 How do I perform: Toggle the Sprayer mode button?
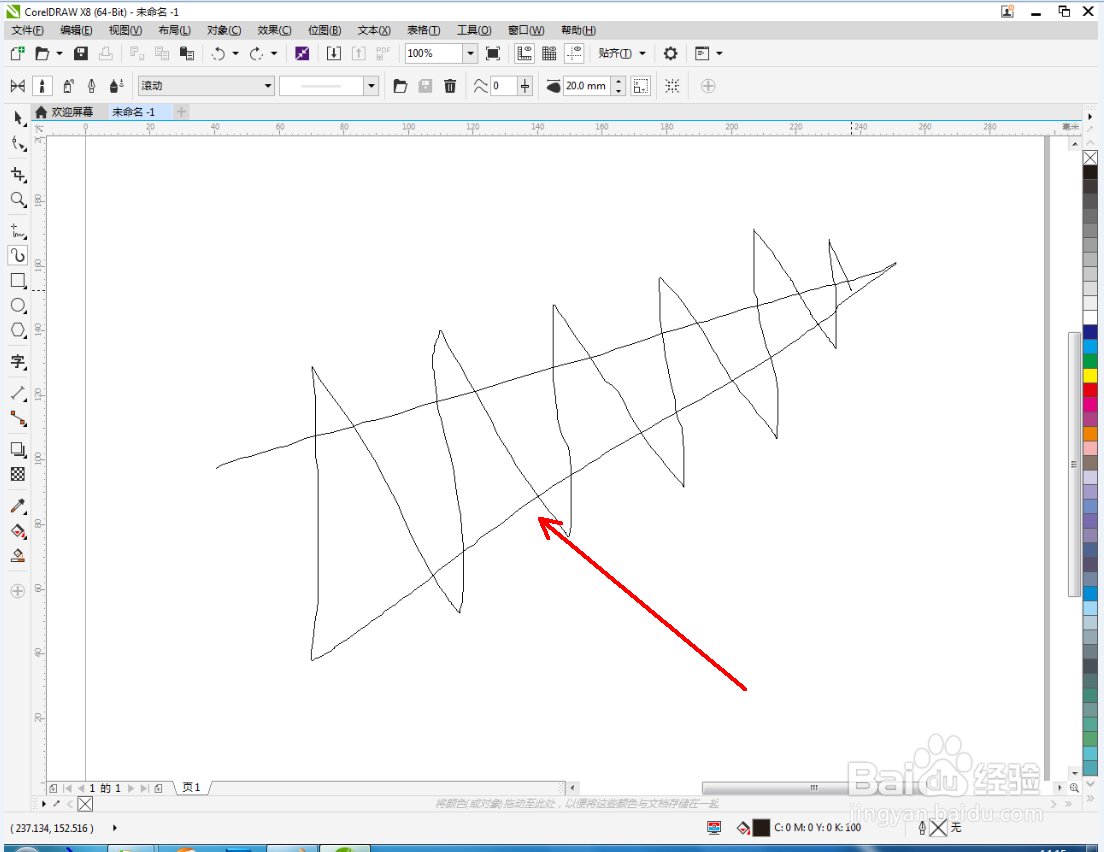[68, 86]
